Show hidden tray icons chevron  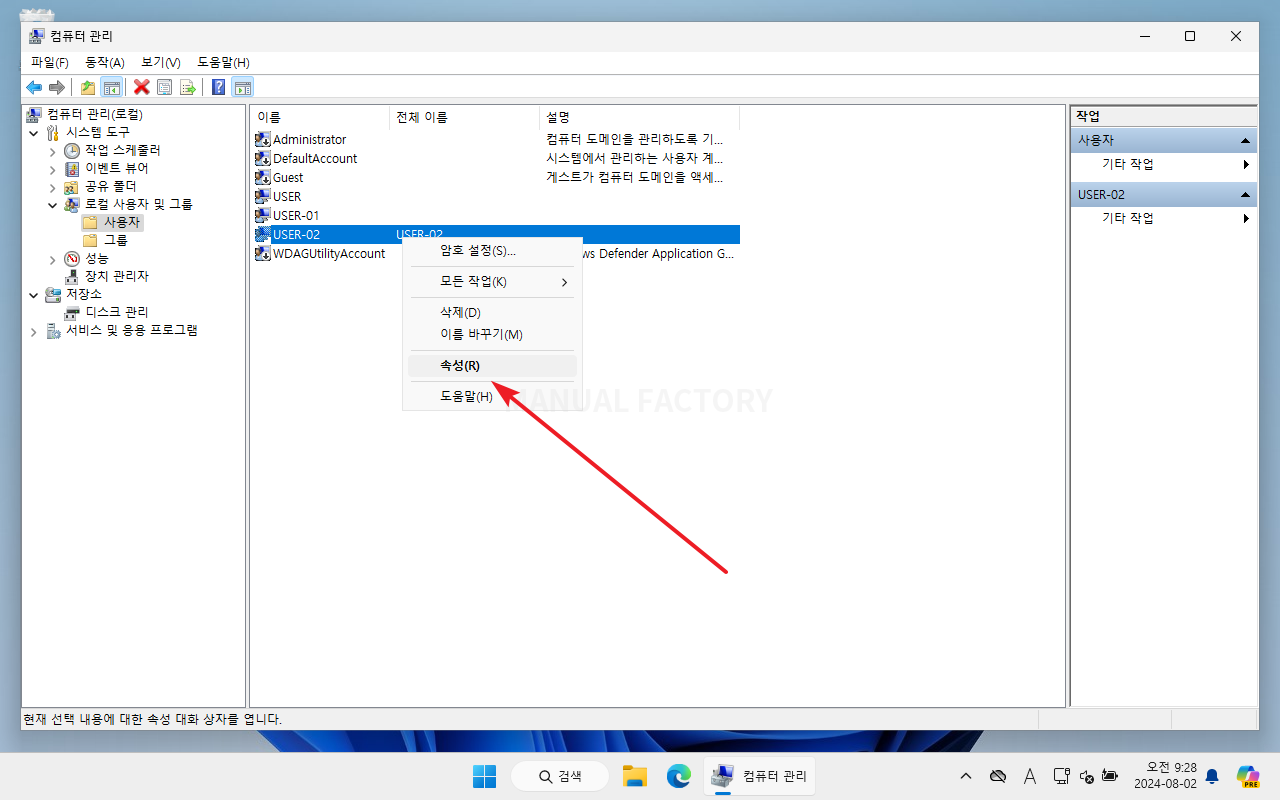click(965, 776)
